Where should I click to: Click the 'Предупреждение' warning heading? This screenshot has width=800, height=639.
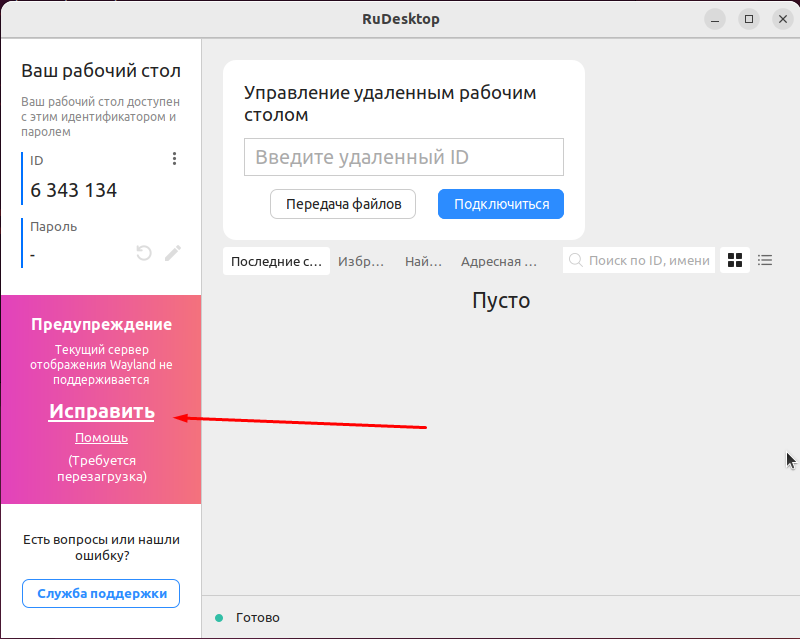click(102, 324)
